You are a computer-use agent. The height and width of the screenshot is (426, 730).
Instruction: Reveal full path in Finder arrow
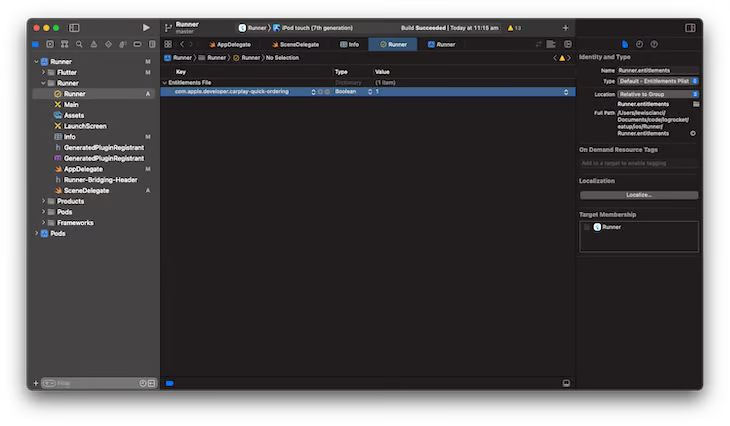tap(693, 134)
